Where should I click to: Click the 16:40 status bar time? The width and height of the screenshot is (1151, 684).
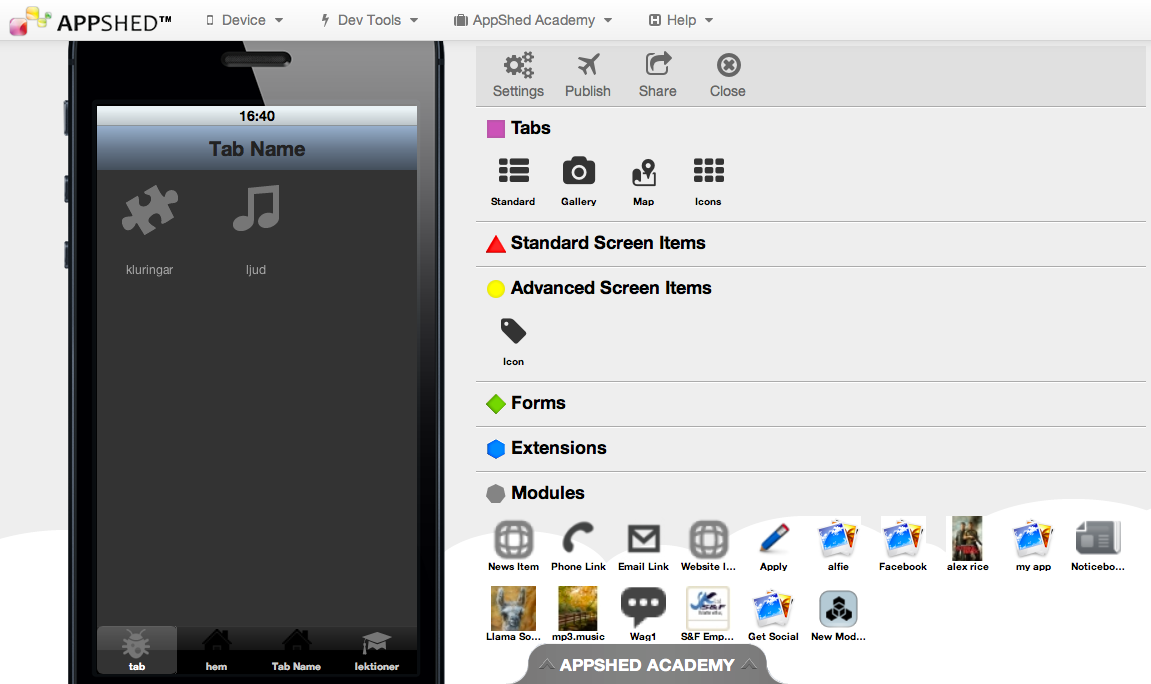point(257,116)
